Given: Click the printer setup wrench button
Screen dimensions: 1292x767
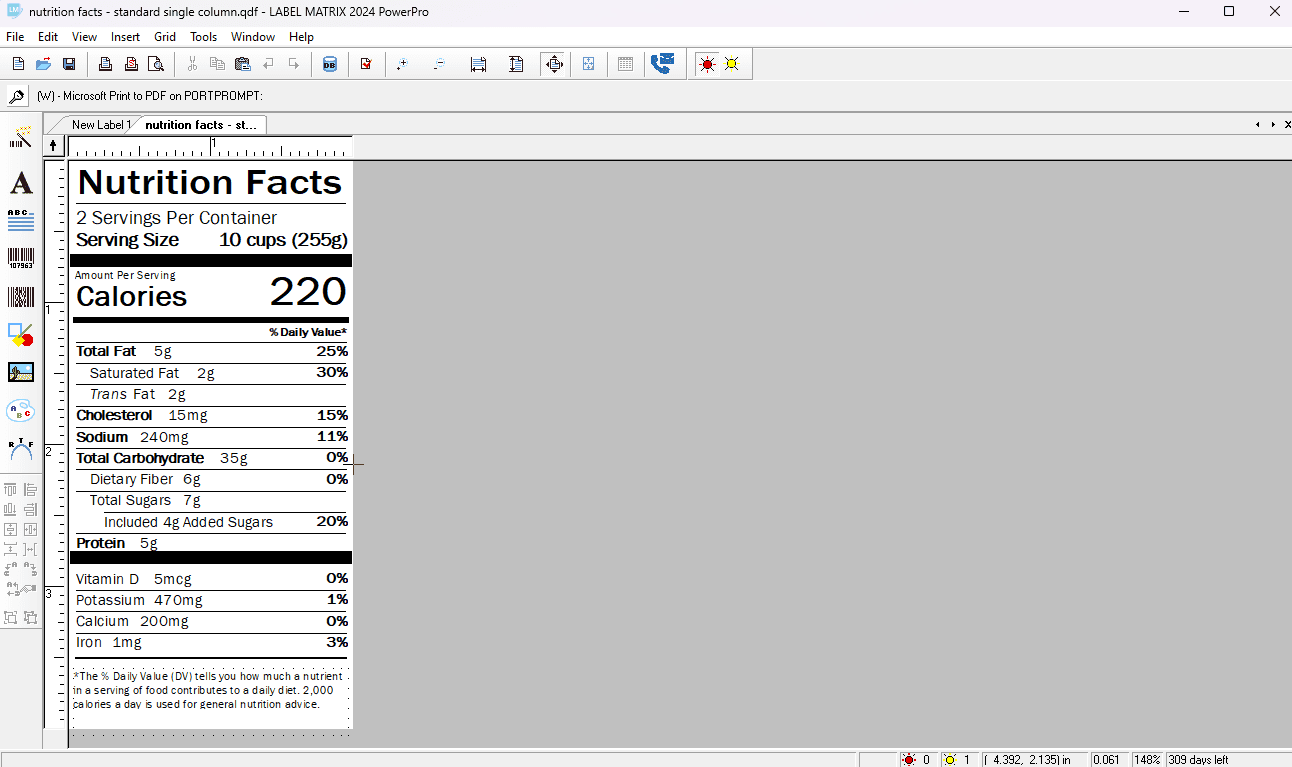Looking at the screenshot, I should pos(17,96).
